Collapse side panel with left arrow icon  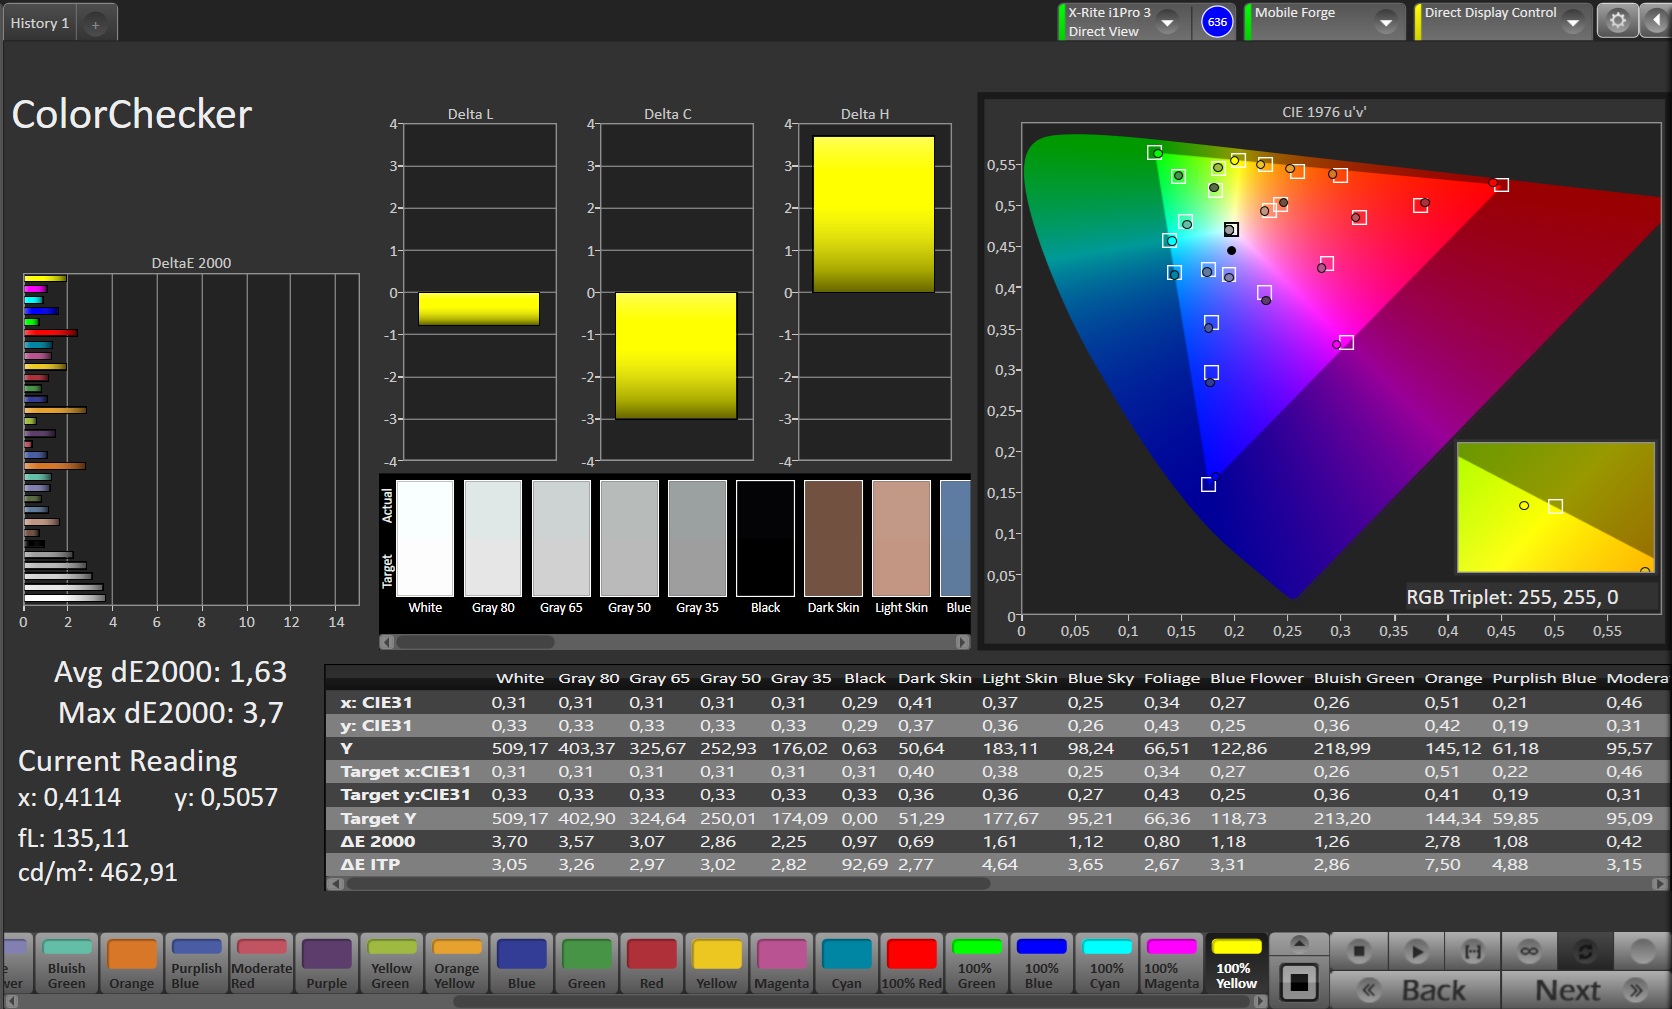point(1656,21)
